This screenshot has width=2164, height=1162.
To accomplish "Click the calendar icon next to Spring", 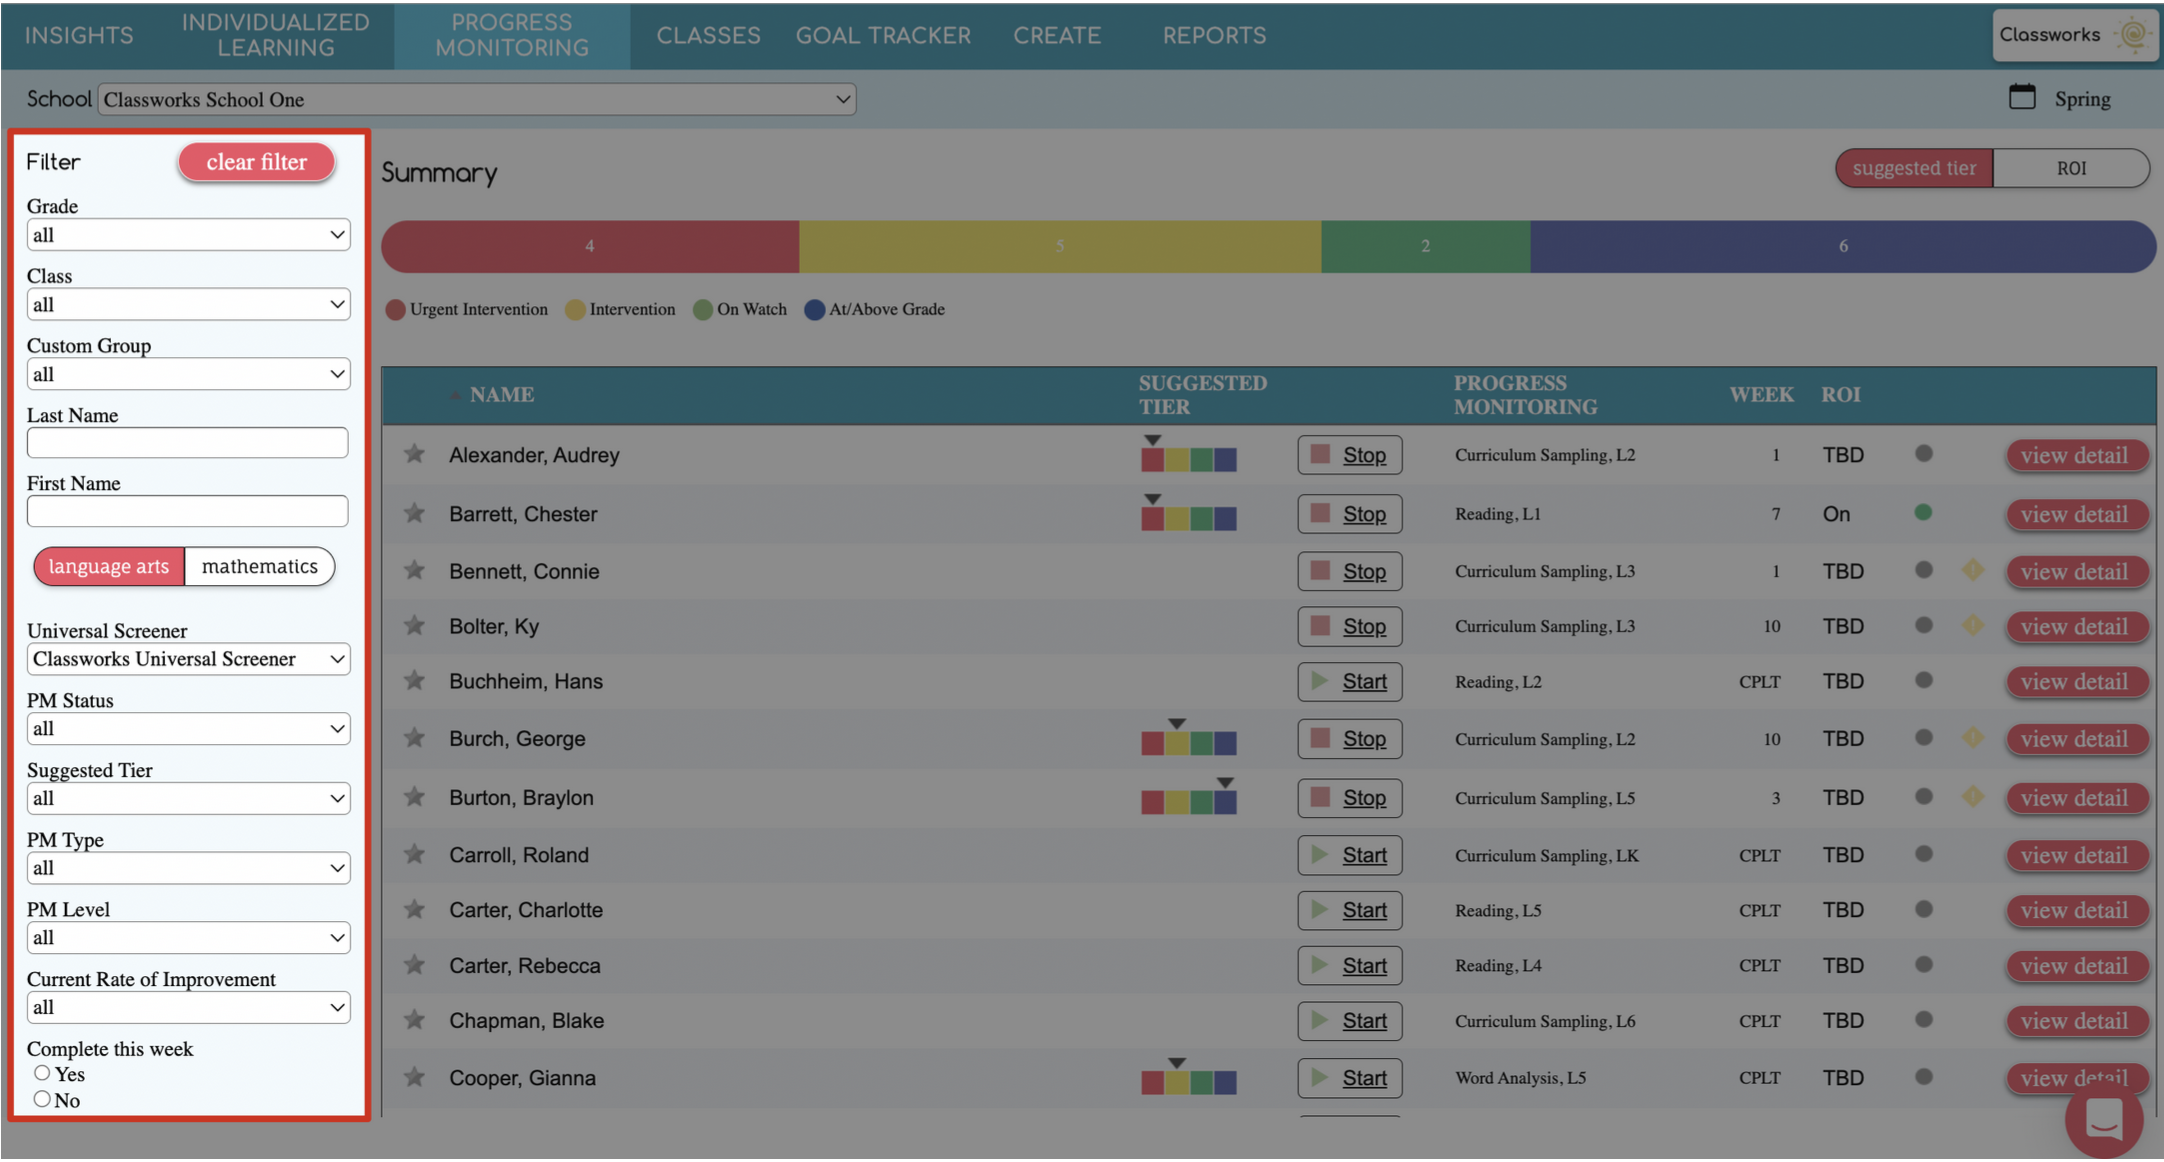I will [x=2021, y=98].
